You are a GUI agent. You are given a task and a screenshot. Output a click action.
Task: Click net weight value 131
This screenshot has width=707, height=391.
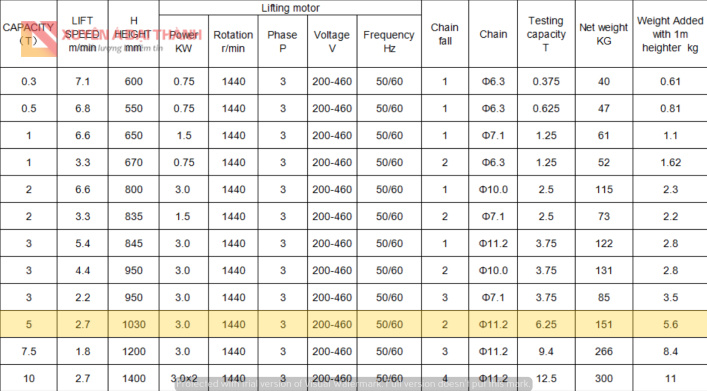pos(604,271)
